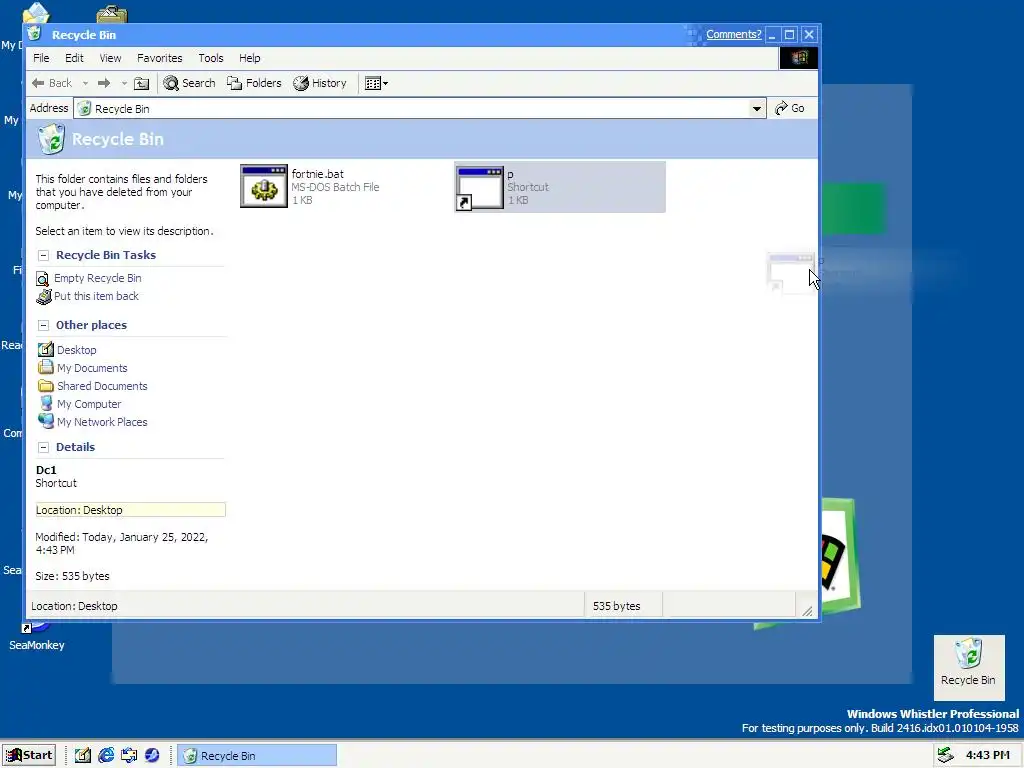Launch Internet Explorer from quick launch
Screen dimensions: 1024x768
pyautogui.click(x=106, y=755)
